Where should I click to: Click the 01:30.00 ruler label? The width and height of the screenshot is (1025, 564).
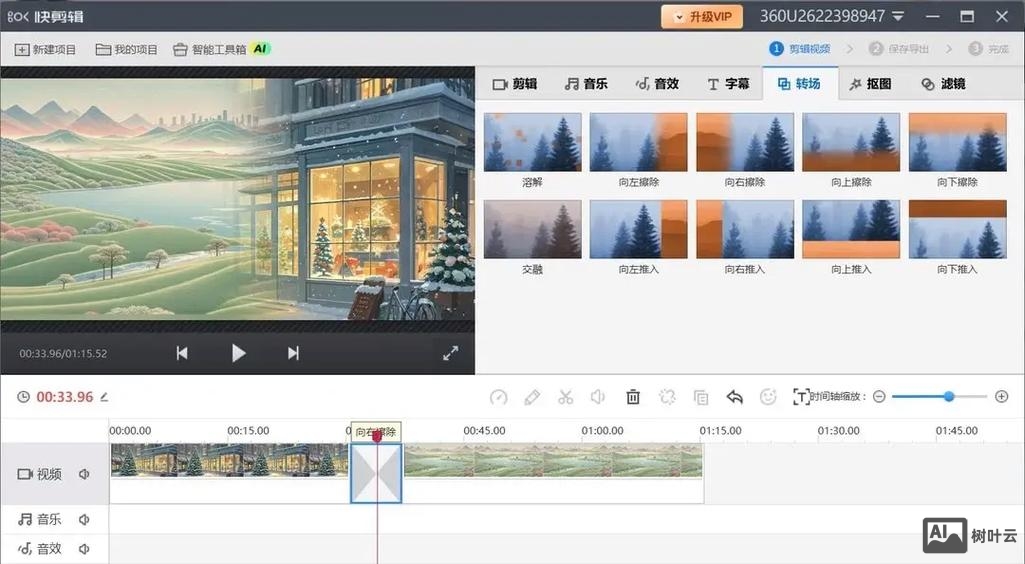[x=838, y=431]
